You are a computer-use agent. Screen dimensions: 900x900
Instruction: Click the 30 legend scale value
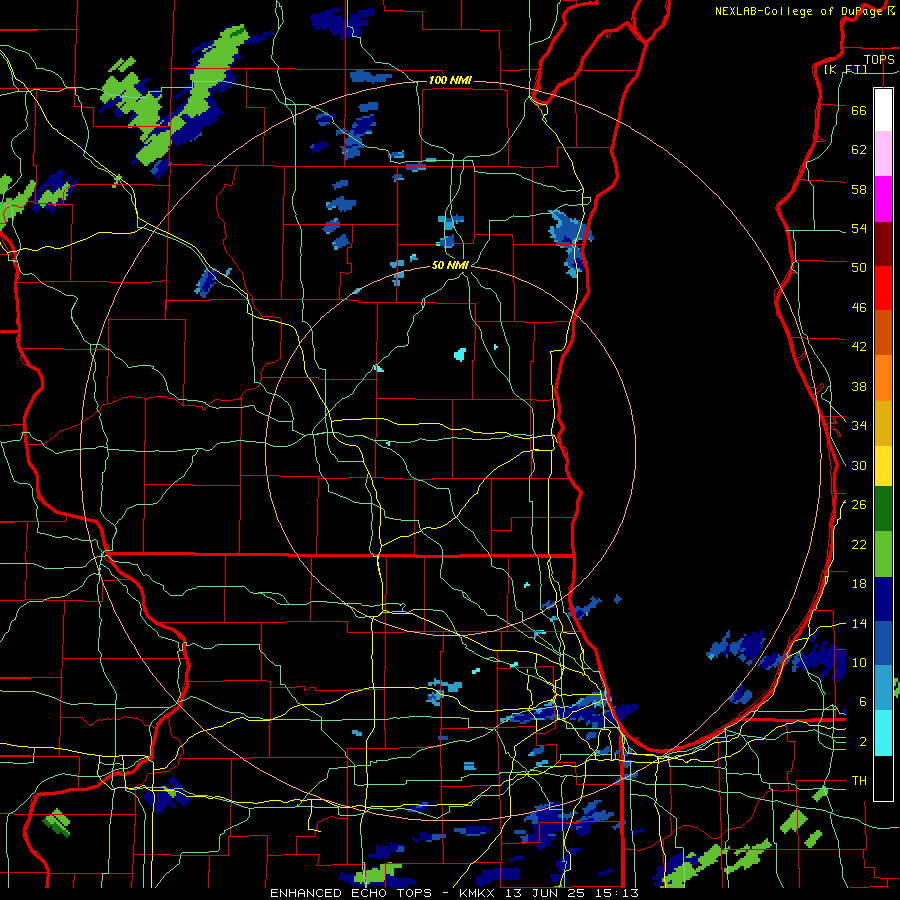point(859,465)
